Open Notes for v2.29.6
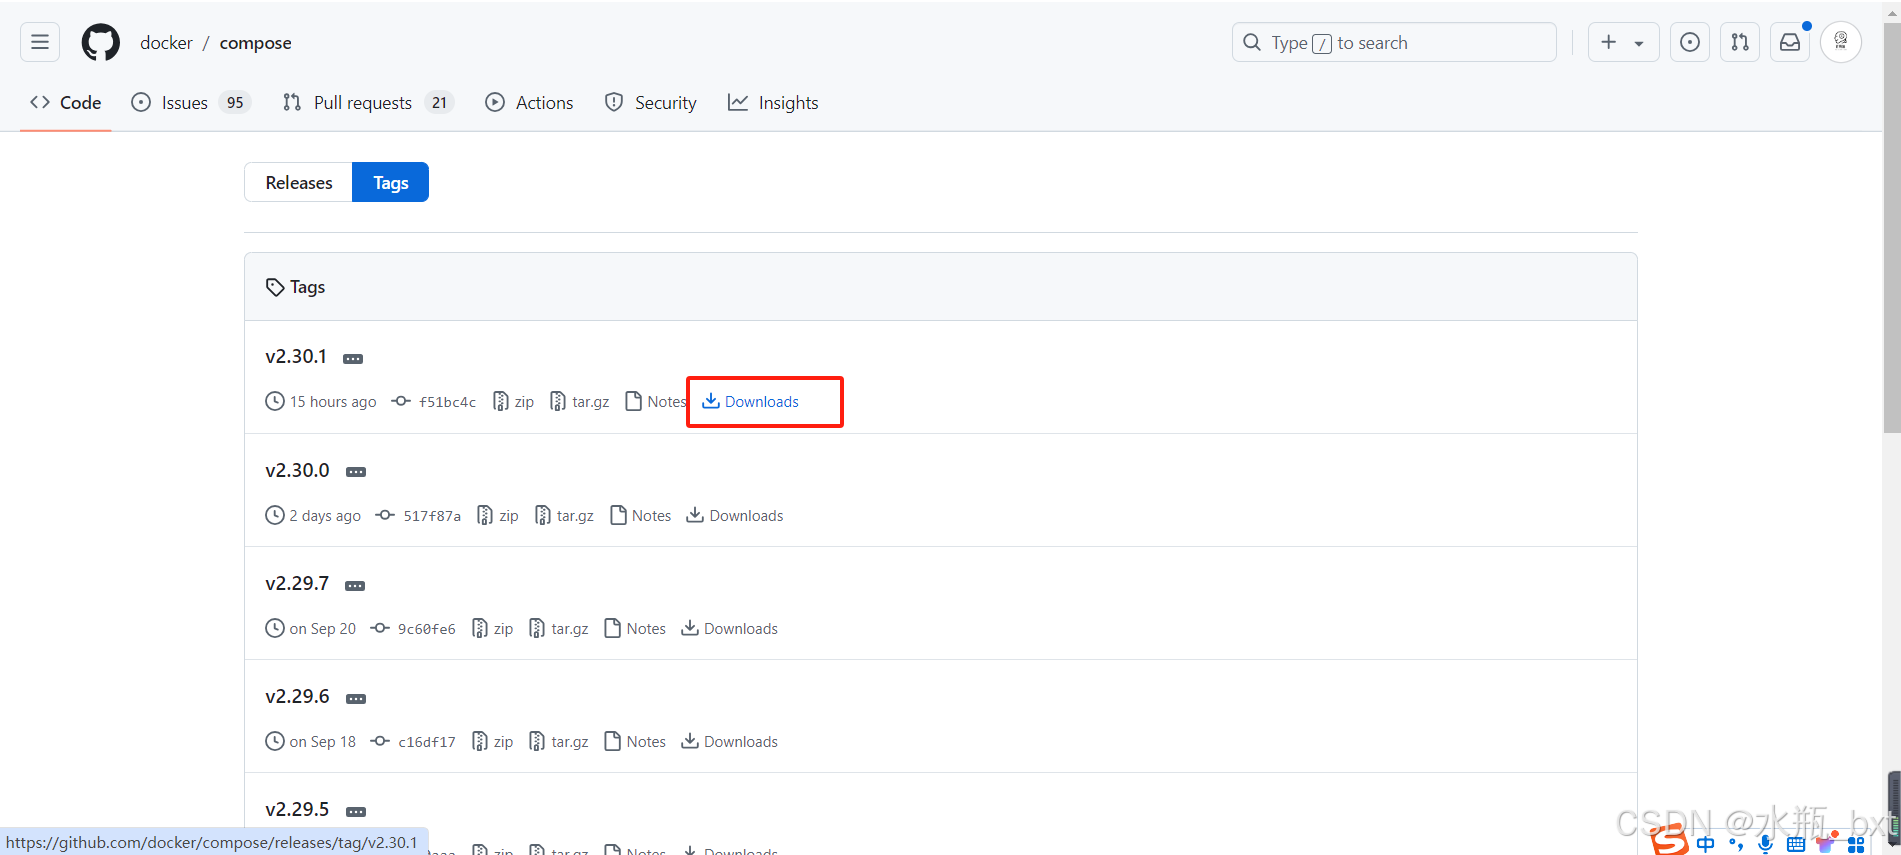This screenshot has height=855, width=1901. click(635, 742)
